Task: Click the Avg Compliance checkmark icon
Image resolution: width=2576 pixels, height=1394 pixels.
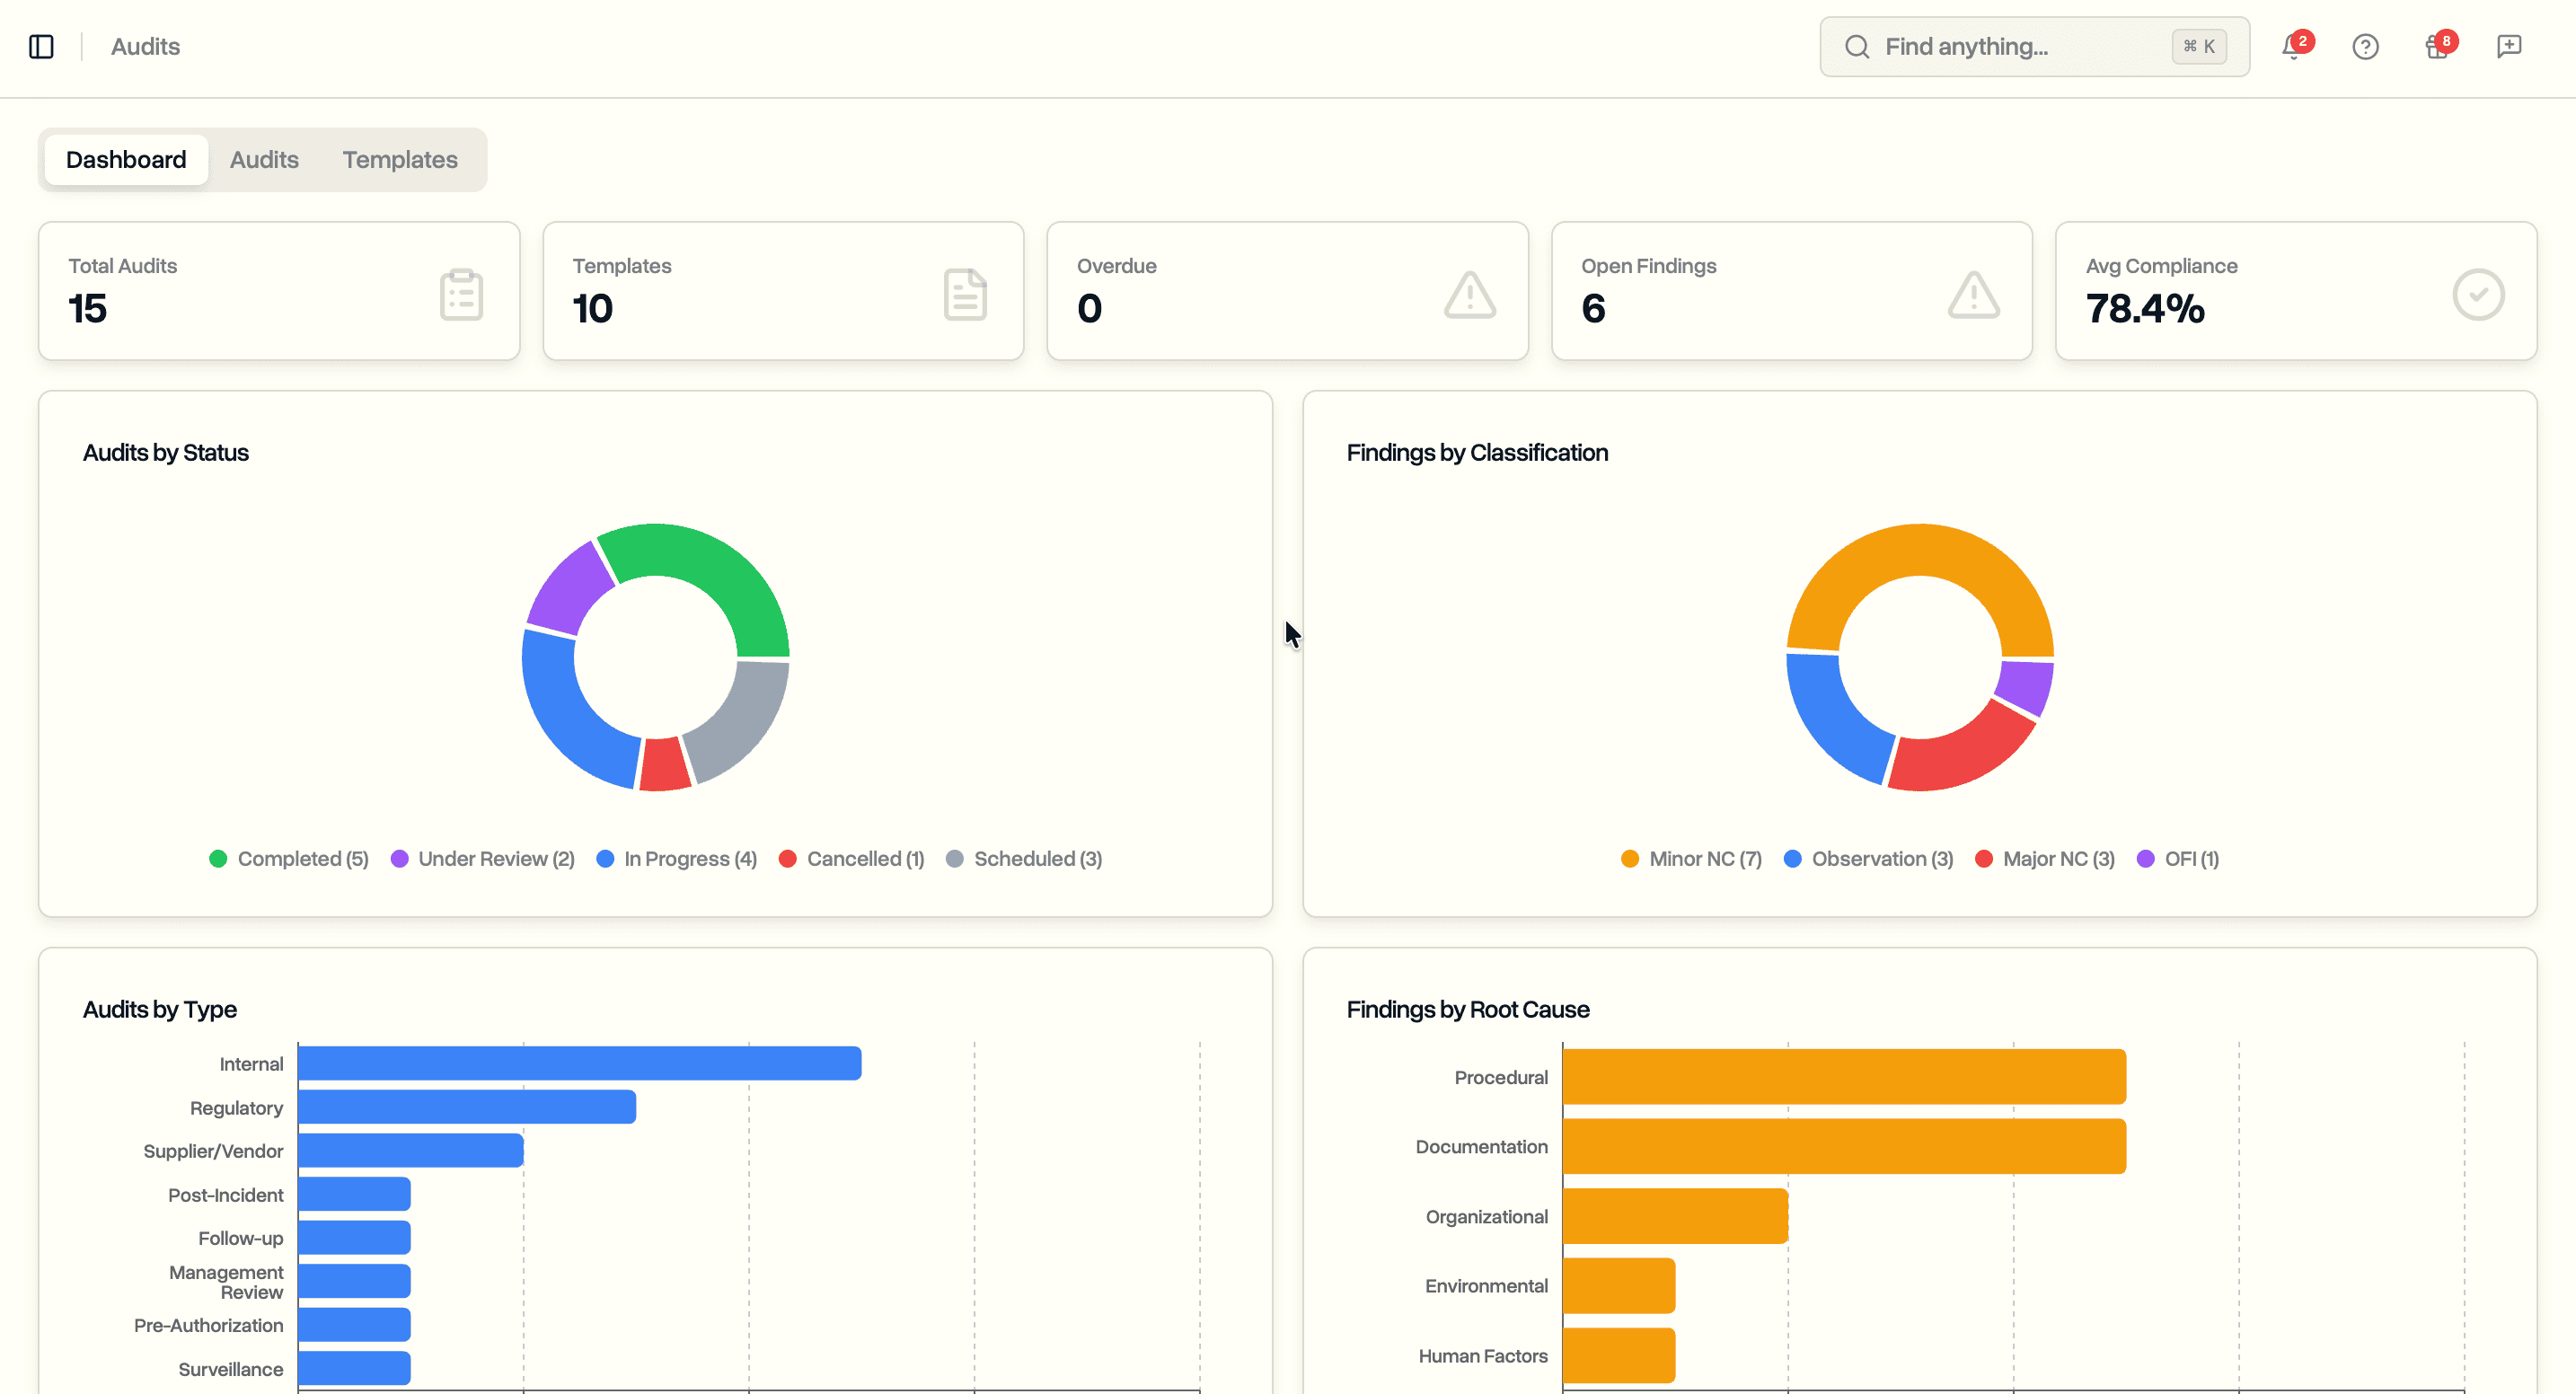Action: click(x=2477, y=292)
